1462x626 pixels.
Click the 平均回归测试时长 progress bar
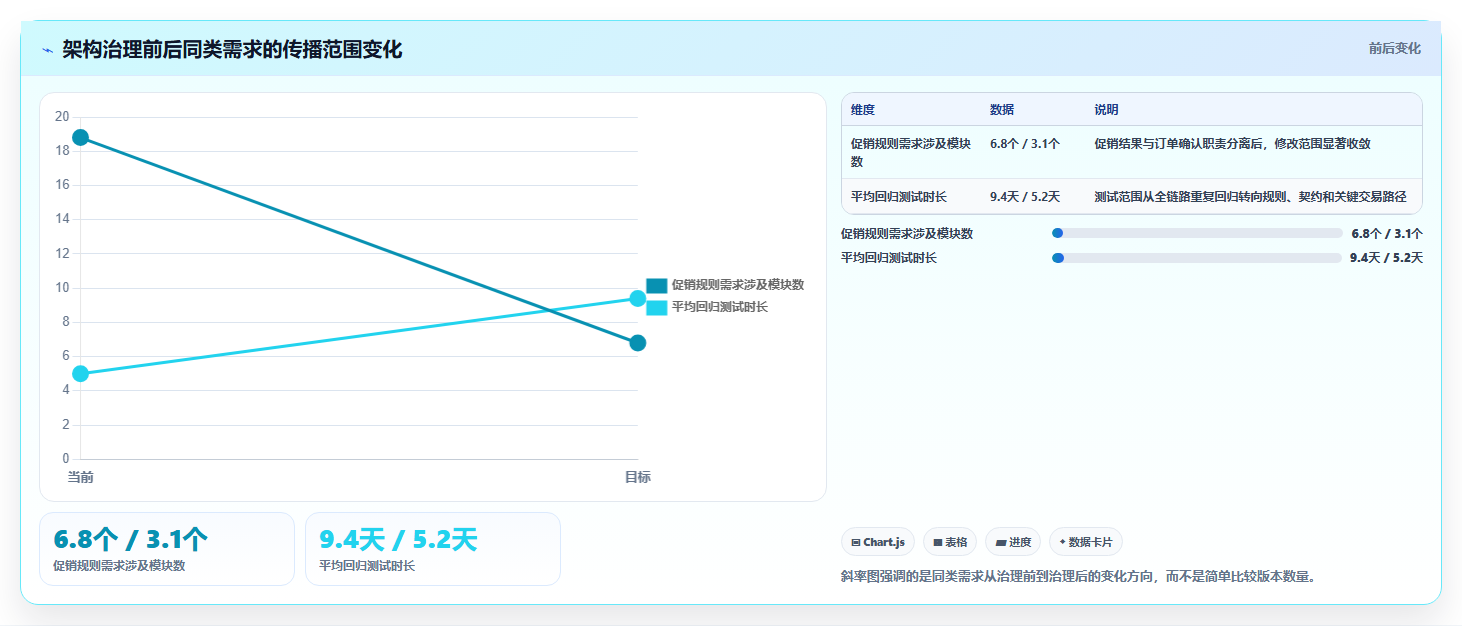pos(1197,258)
